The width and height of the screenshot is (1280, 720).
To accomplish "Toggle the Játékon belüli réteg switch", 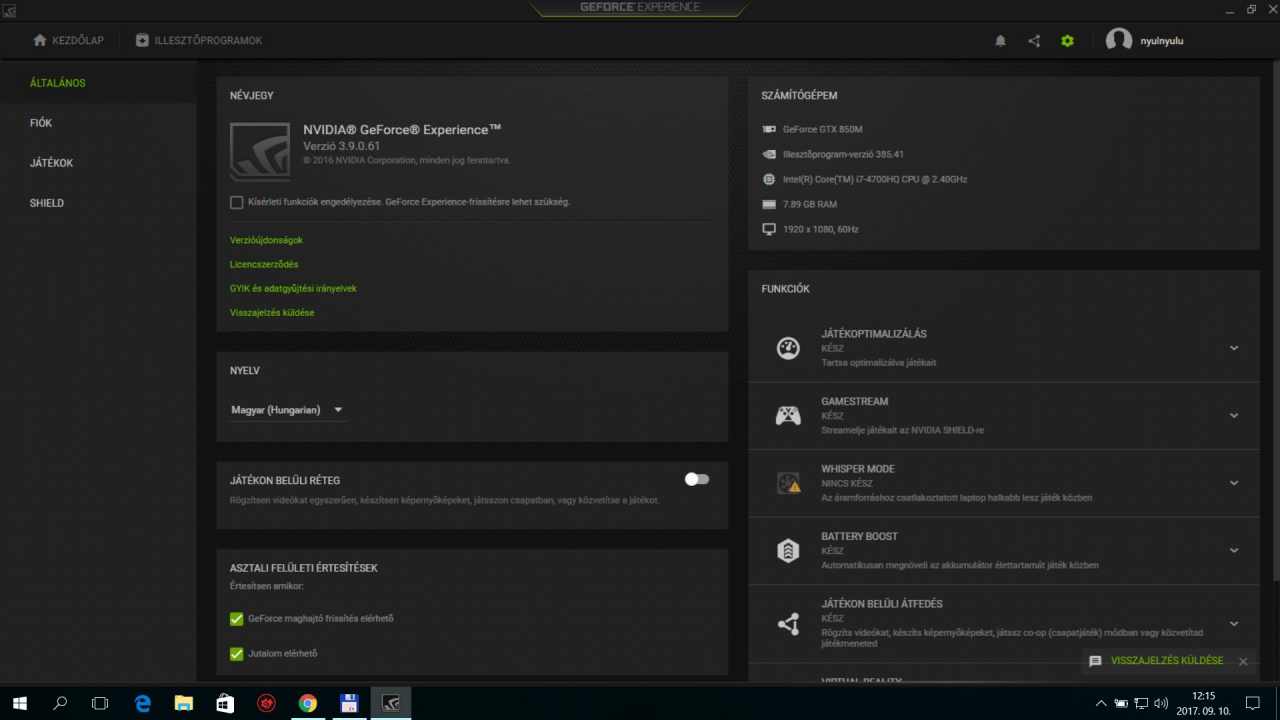I will [697, 479].
